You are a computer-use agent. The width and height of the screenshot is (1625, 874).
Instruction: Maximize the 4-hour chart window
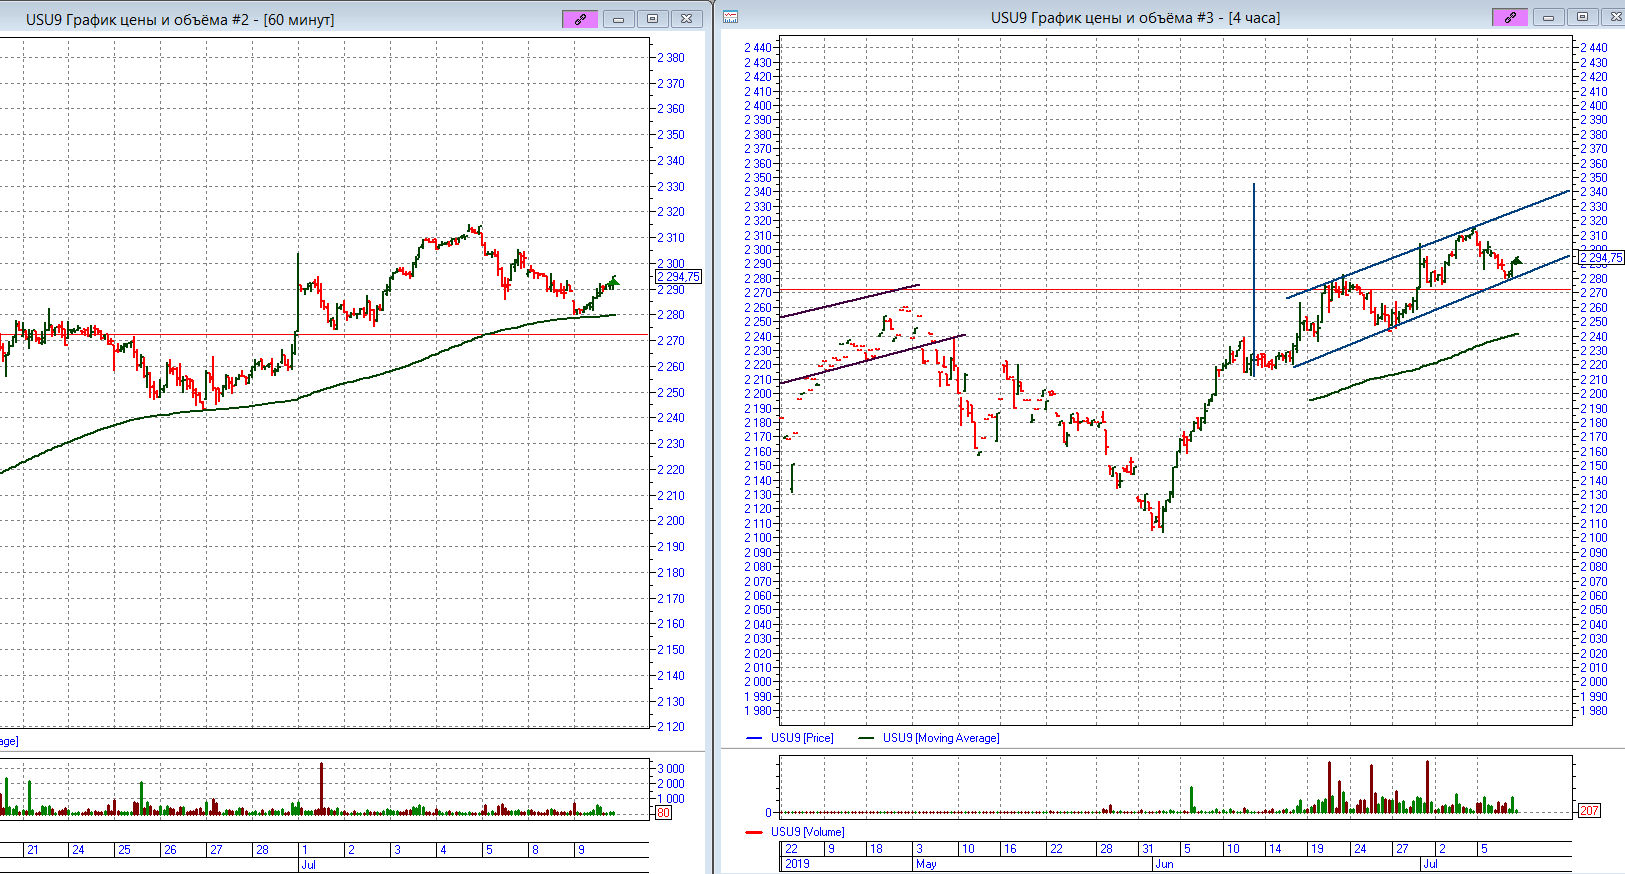click(1582, 17)
